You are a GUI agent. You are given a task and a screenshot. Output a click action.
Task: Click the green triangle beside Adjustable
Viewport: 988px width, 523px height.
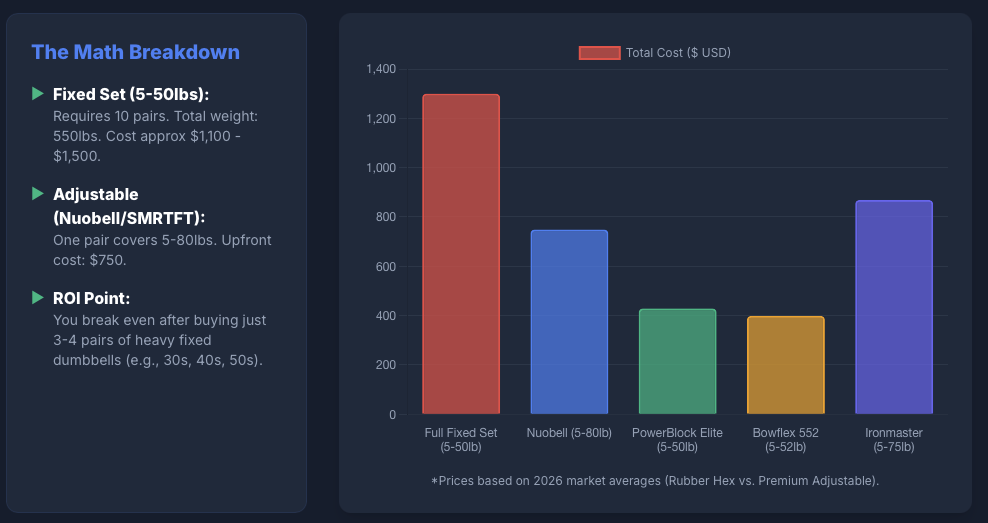point(38,193)
